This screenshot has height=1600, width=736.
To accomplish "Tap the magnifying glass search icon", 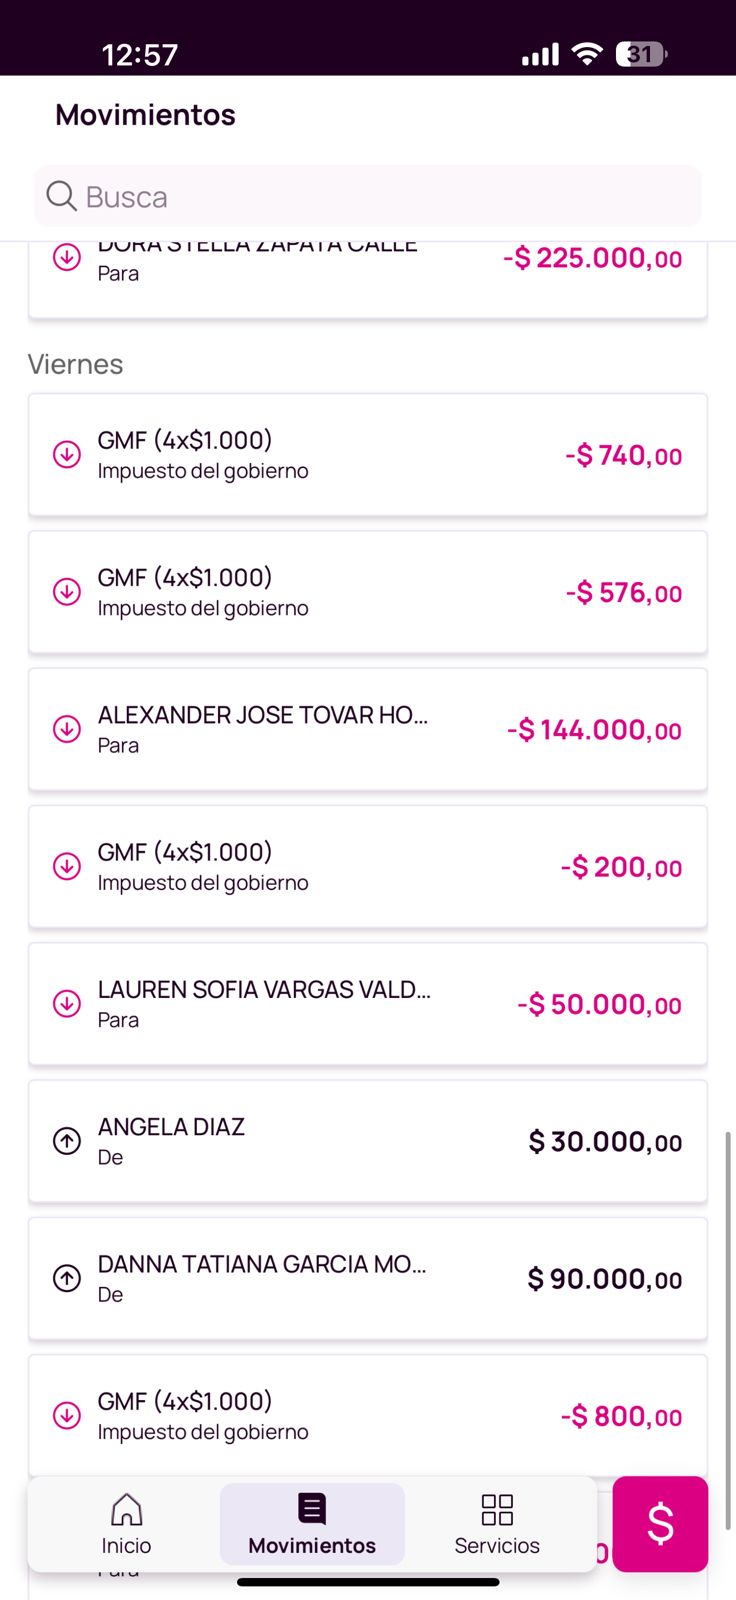I will coord(61,196).
